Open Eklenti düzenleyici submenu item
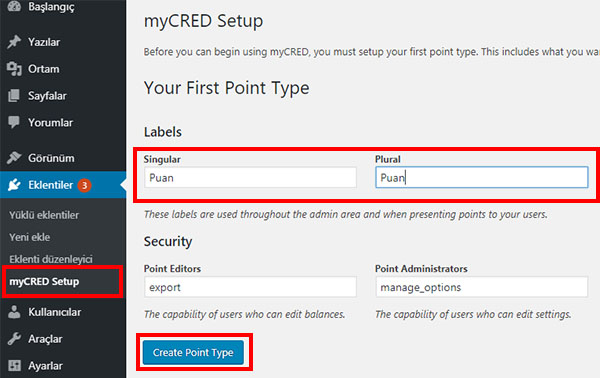The width and height of the screenshot is (600, 378). pyautogui.click(x=51, y=259)
